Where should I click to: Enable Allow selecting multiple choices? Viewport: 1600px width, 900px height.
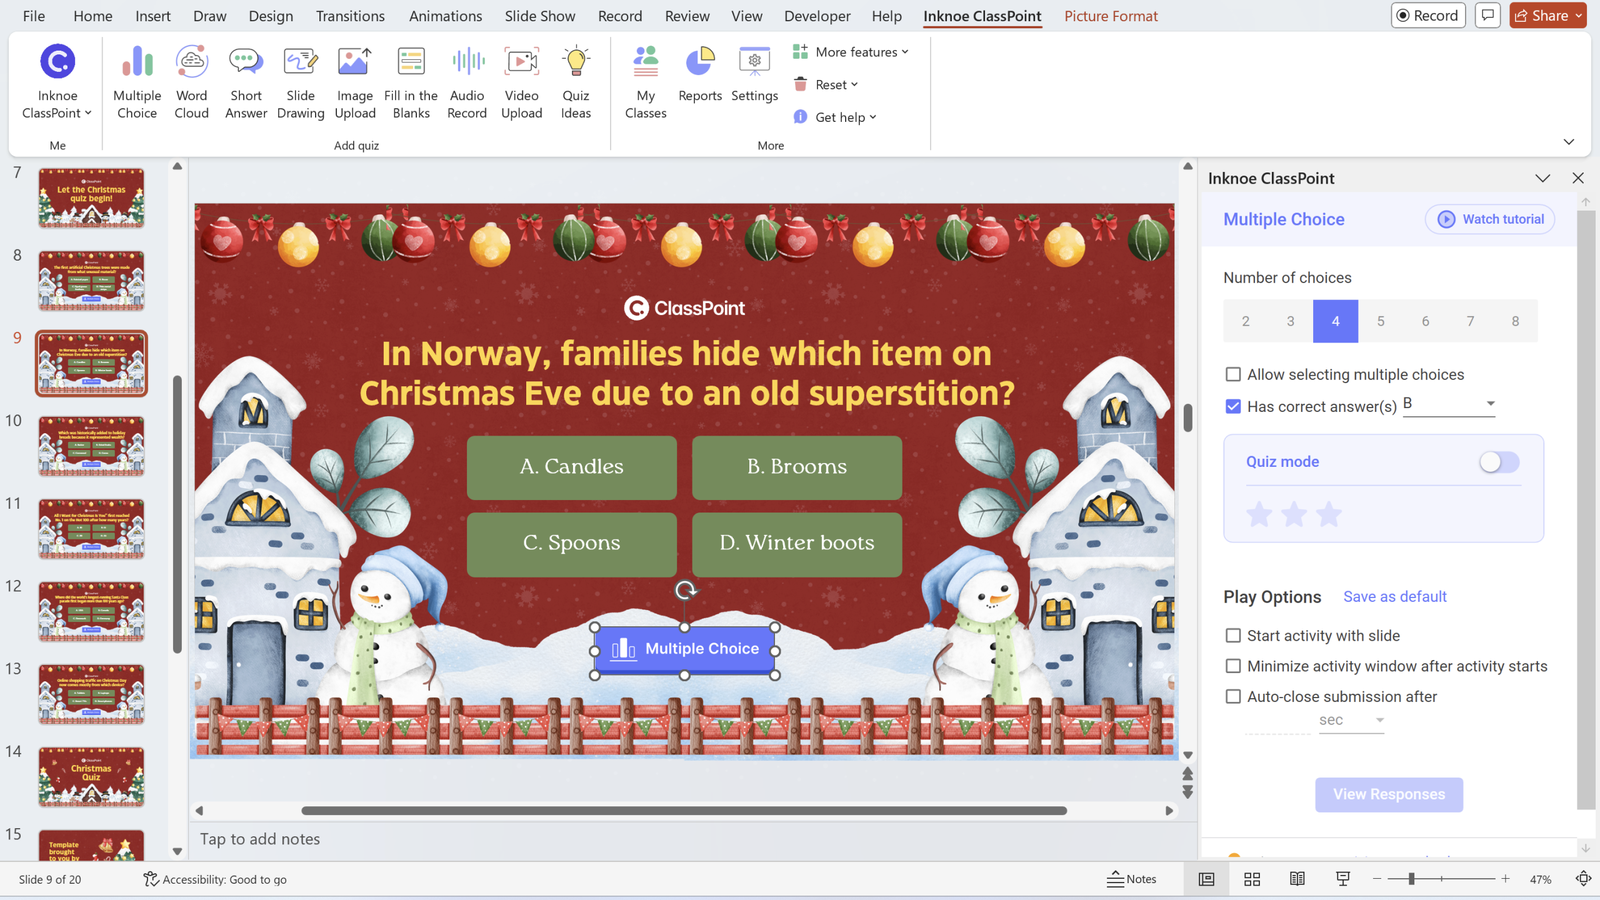click(1233, 374)
